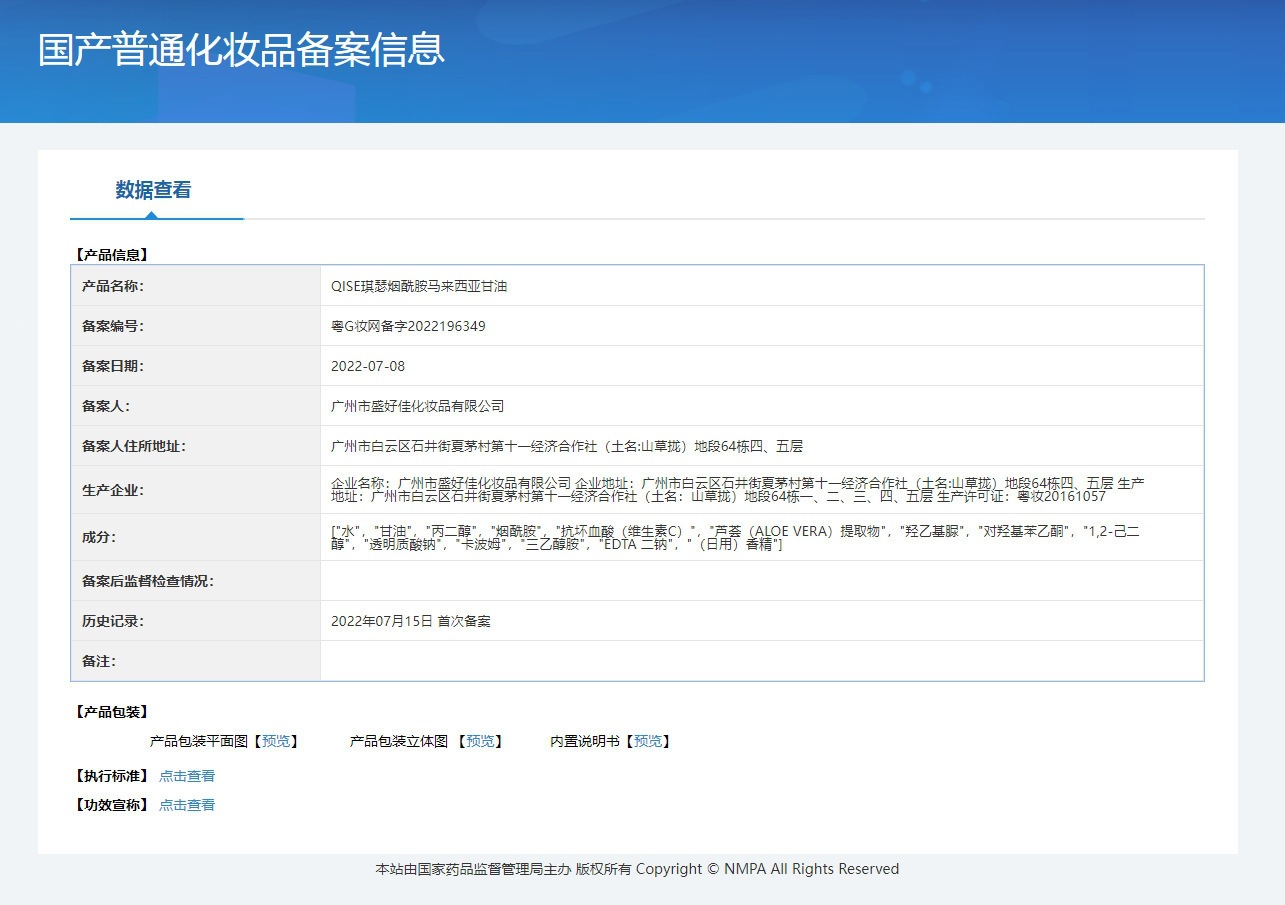Click the 【产品包装】 section heading

(x=111, y=712)
